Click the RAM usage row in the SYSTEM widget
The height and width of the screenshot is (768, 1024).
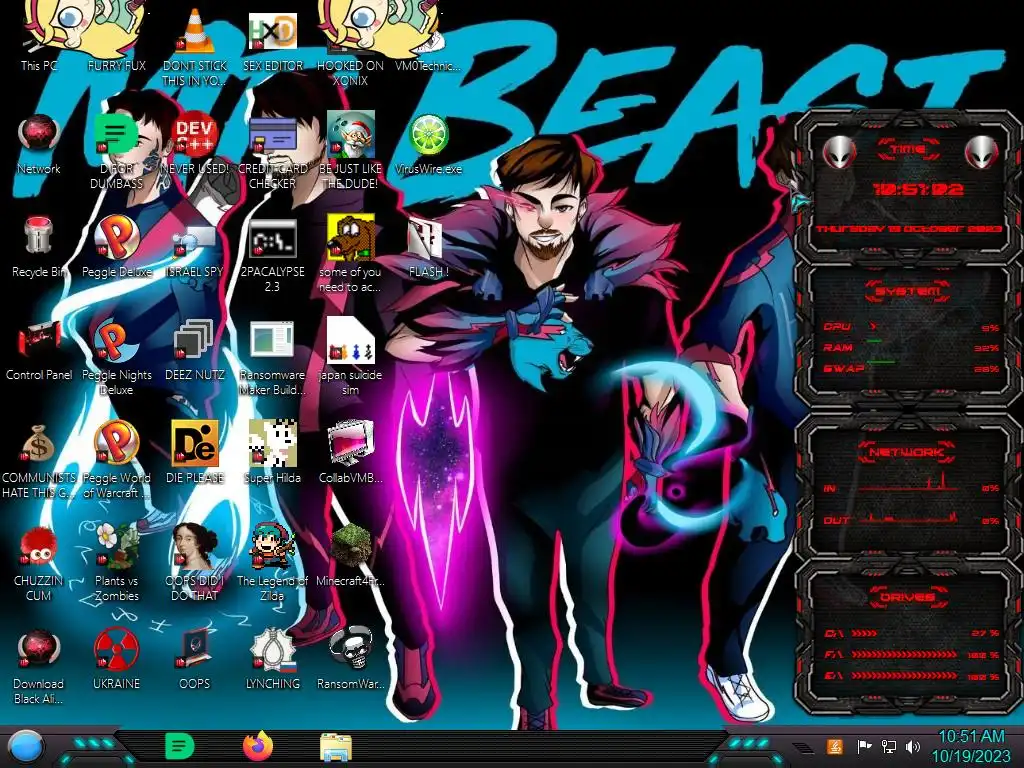click(x=910, y=347)
